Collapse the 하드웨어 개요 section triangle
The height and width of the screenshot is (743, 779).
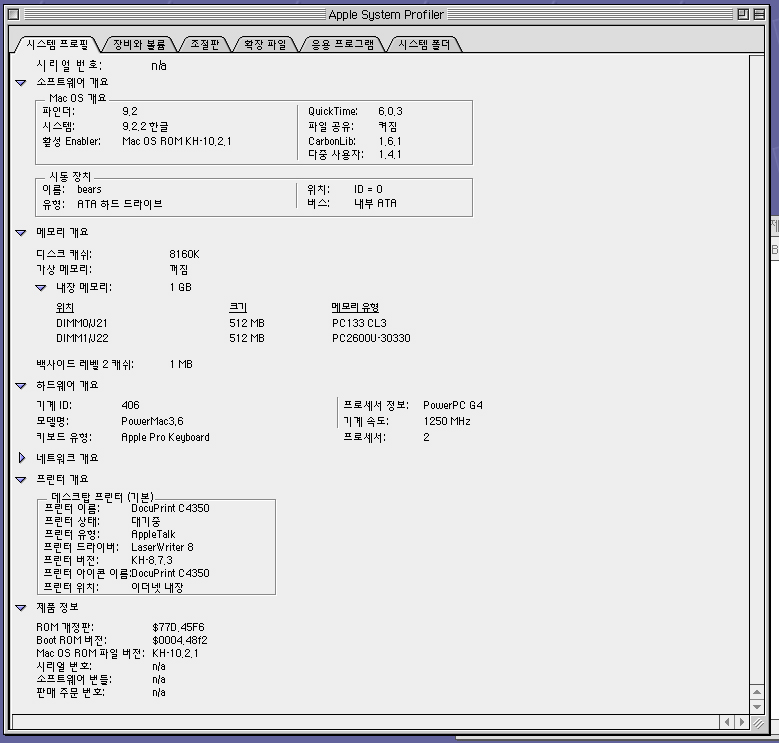coord(21,386)
